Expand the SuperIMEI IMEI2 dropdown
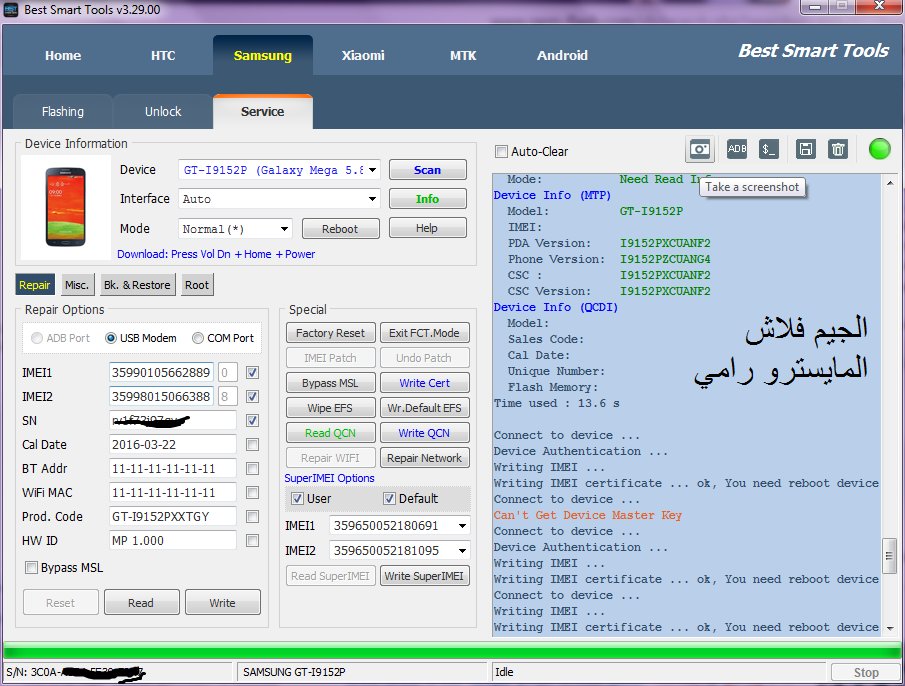This screenshot has width=905, height=686. 462,550
